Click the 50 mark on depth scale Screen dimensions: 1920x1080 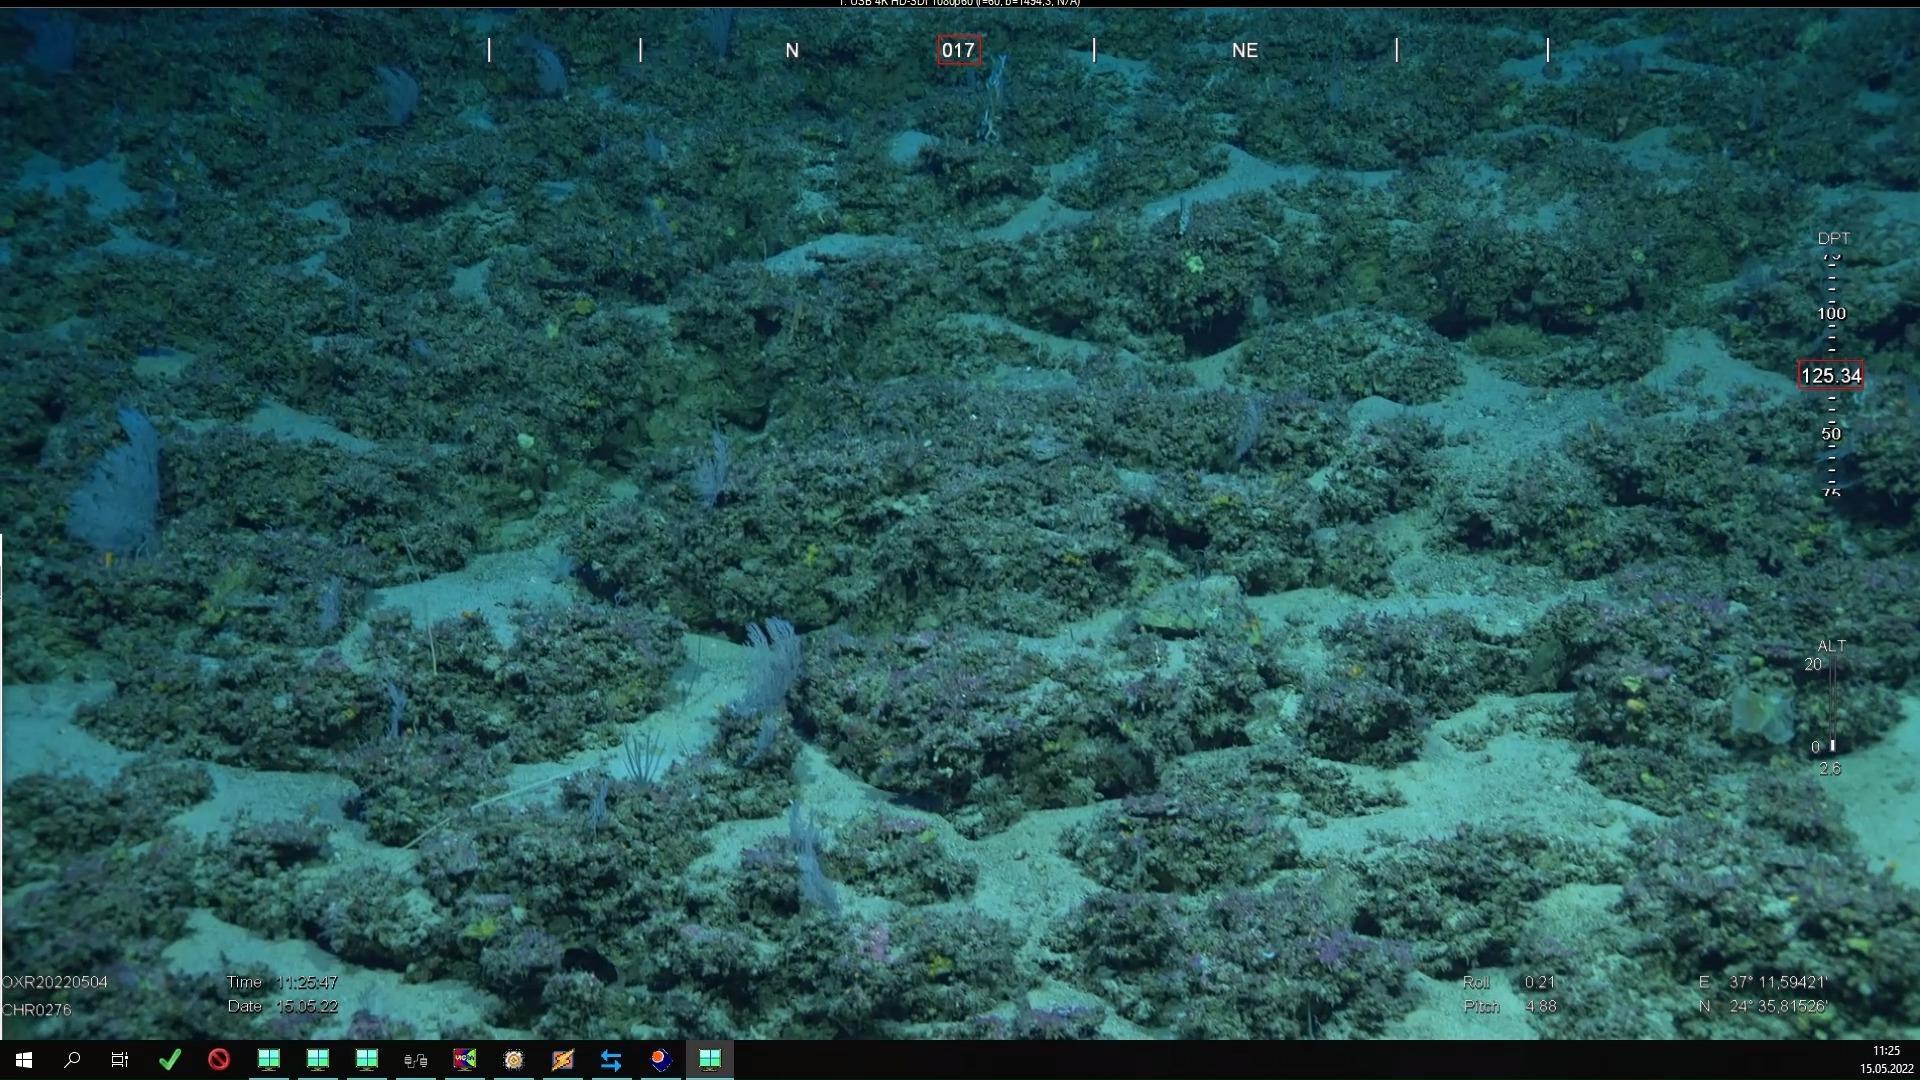(x=1831, y=434)
